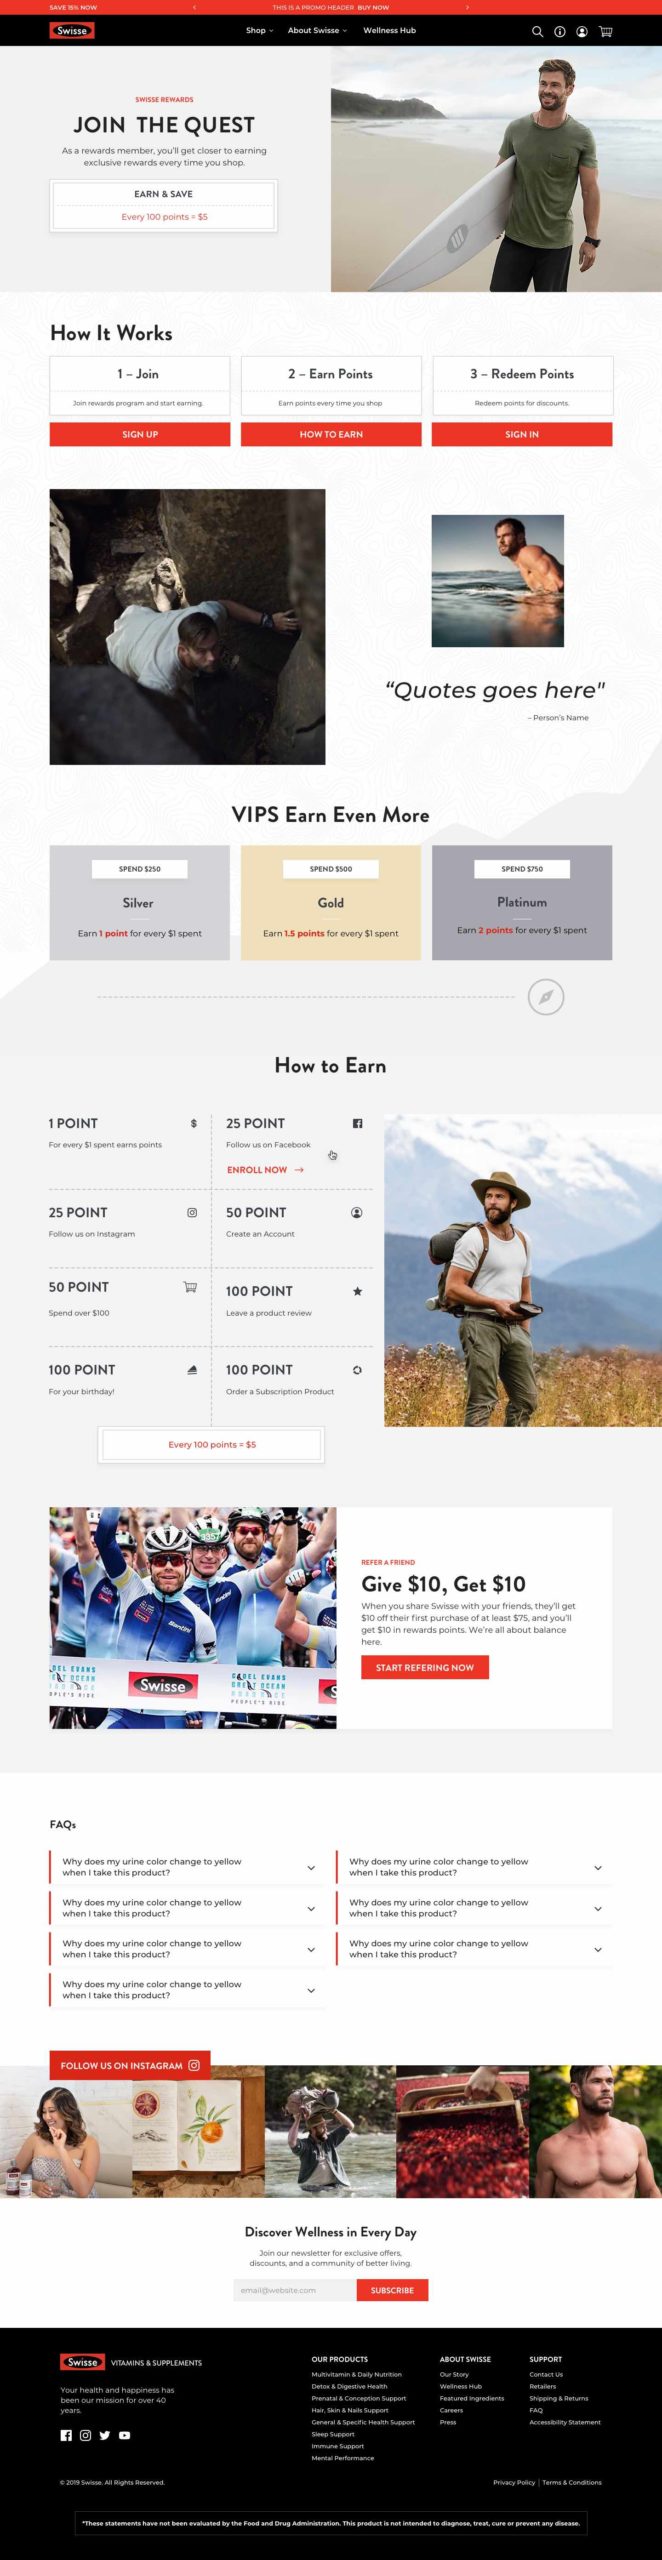The height and width of the screenshot is (2560, 662).
Task: Open the search magnifier icon in header
Action: 537,31
